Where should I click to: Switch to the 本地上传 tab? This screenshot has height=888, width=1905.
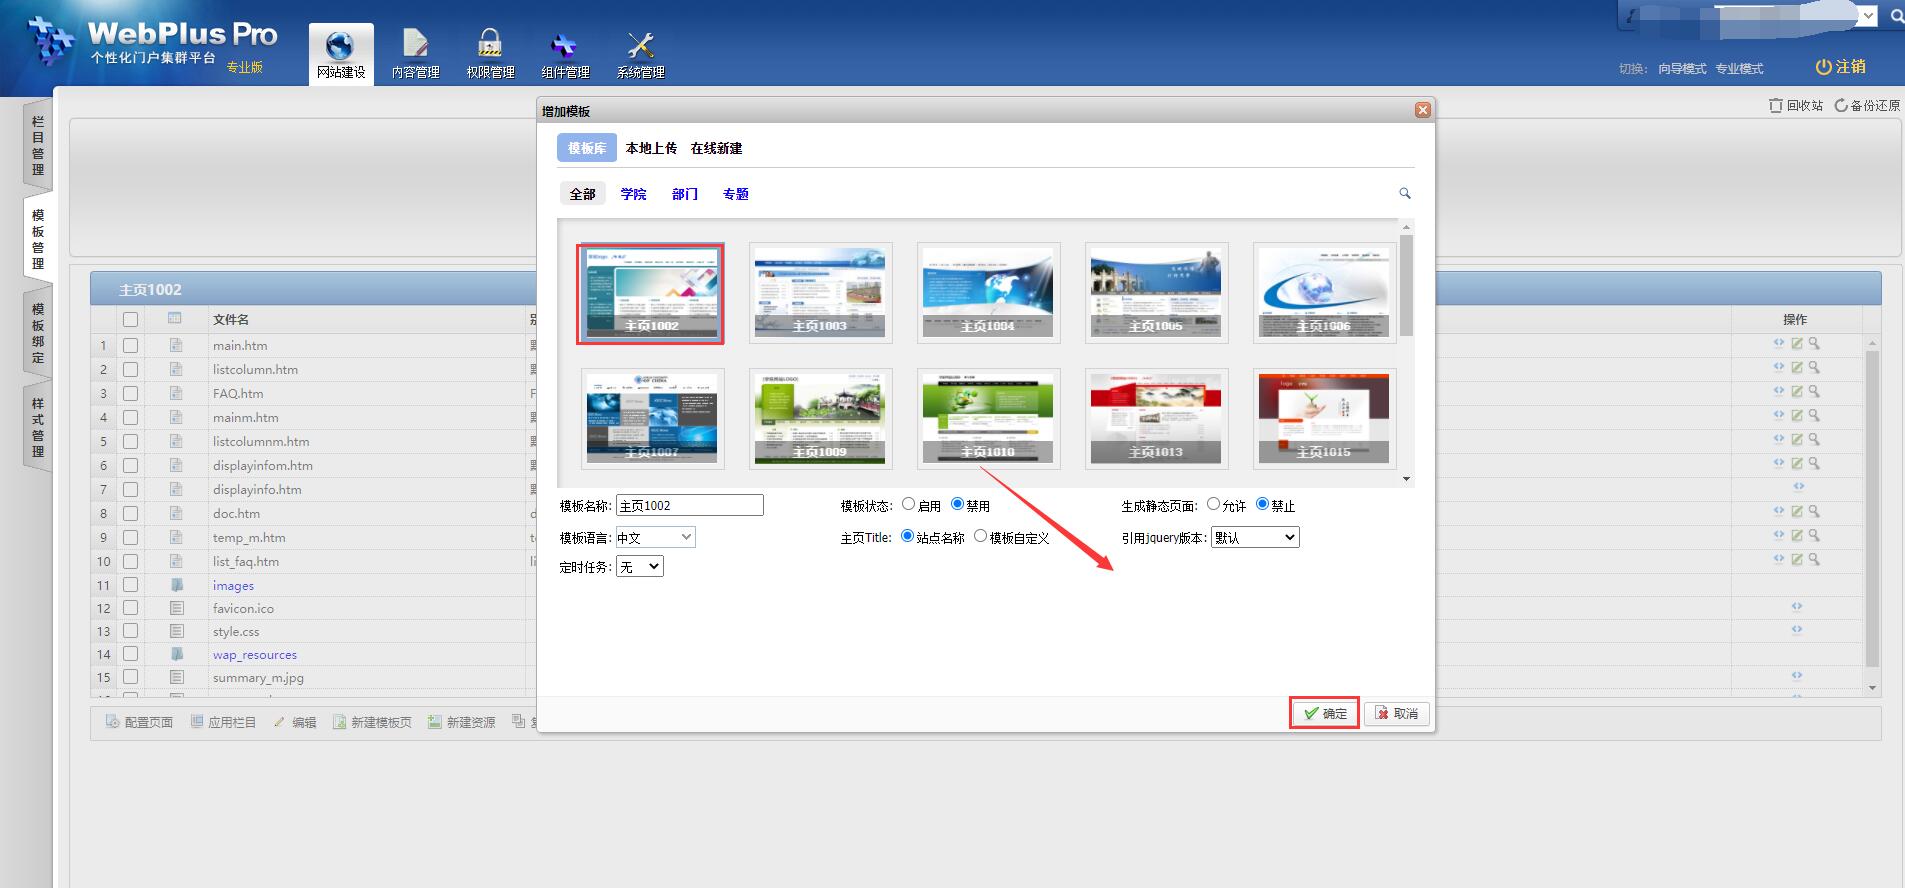[x=651, y=148]
